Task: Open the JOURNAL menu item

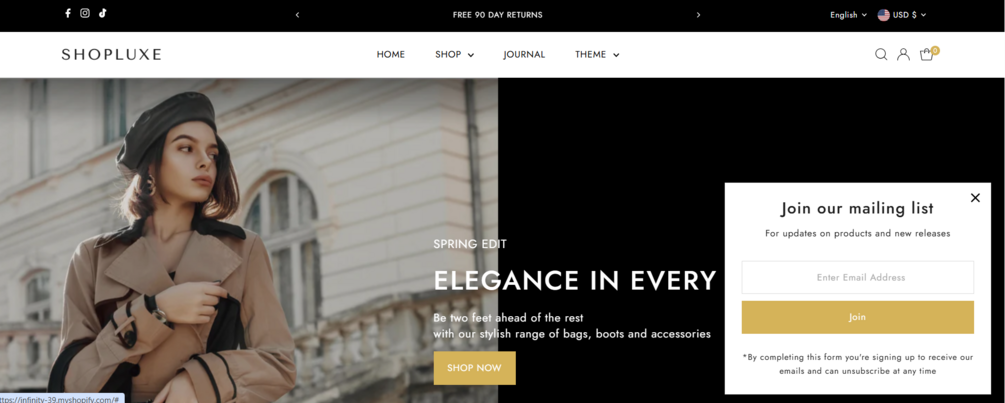Action: (x=524, y=54)
